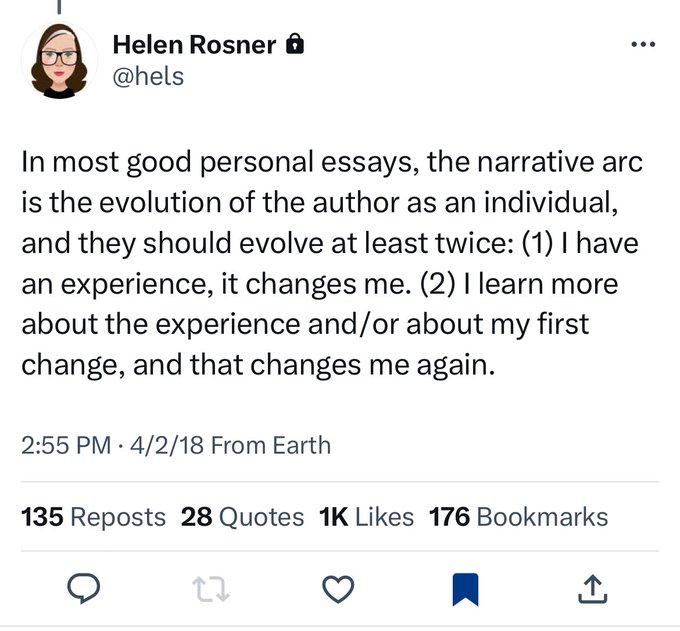Show the 28 Quotes list
Viewport: 680px width, 631px height.
point(242,517)
